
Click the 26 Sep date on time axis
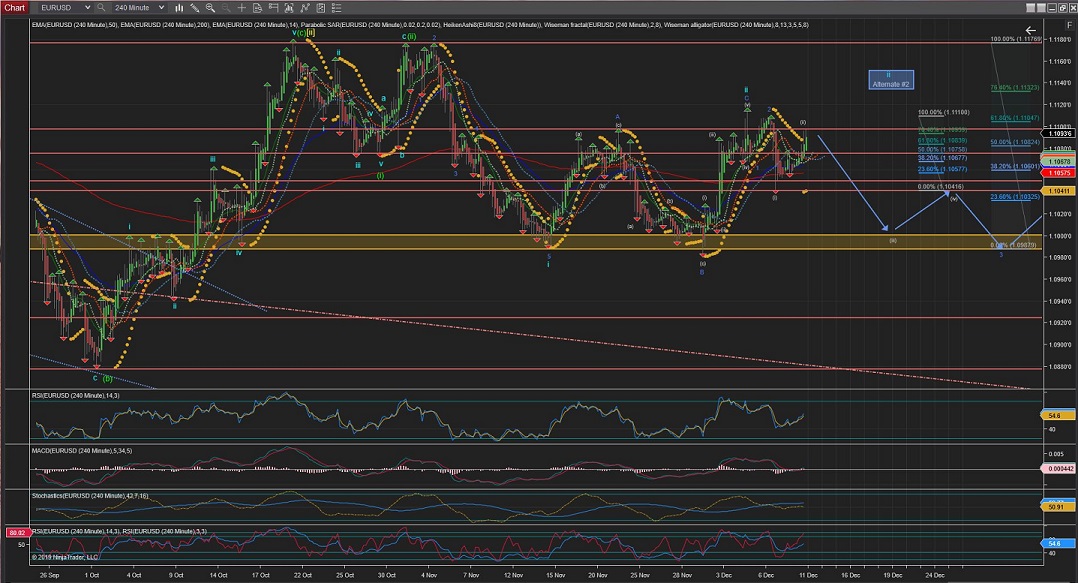(x=50, y=575)
